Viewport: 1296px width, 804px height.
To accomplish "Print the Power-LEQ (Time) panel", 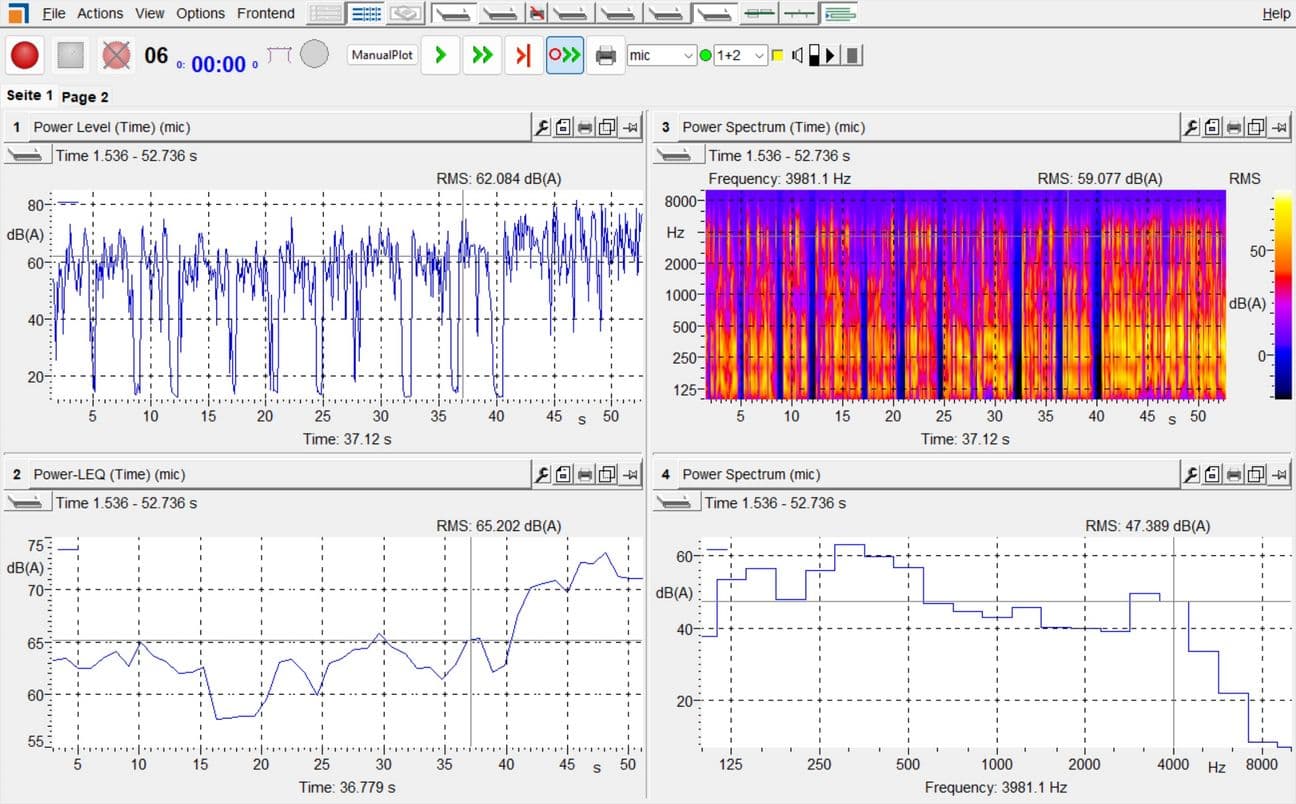I will (585, 474).
